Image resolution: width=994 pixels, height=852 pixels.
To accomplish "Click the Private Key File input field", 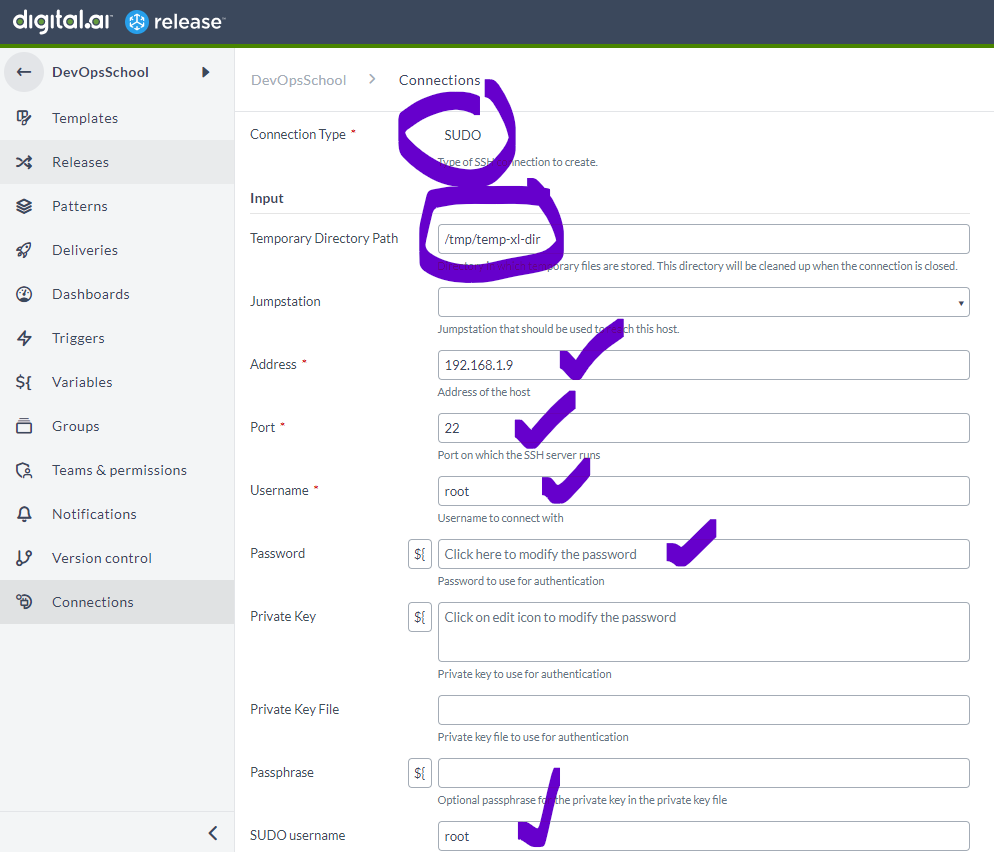I will [703, 710].
